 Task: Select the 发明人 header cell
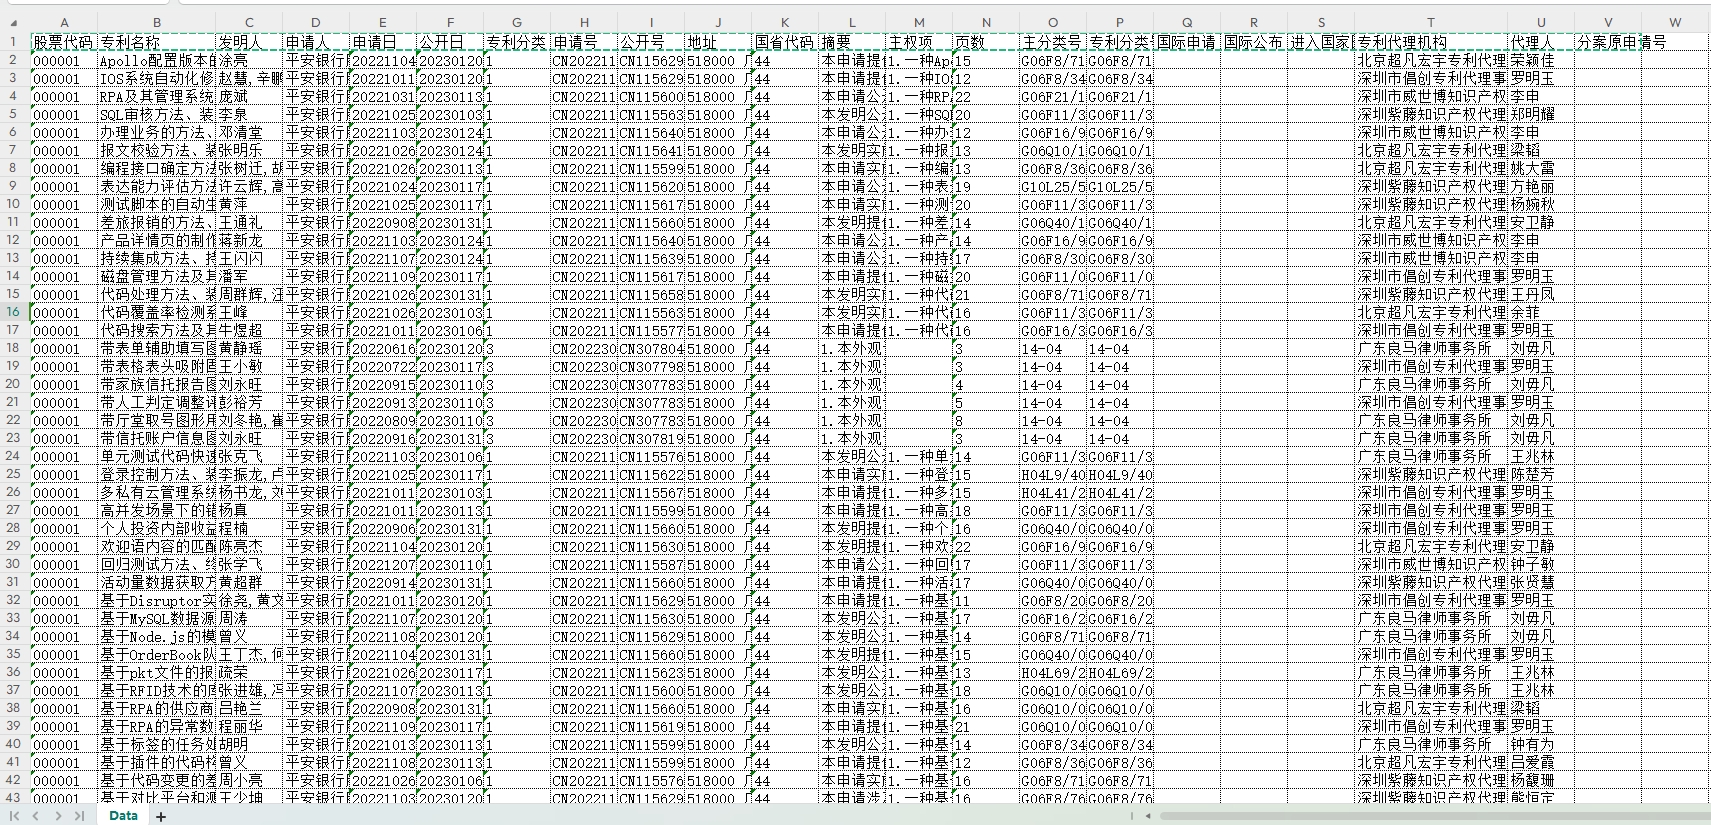[249, 42]
